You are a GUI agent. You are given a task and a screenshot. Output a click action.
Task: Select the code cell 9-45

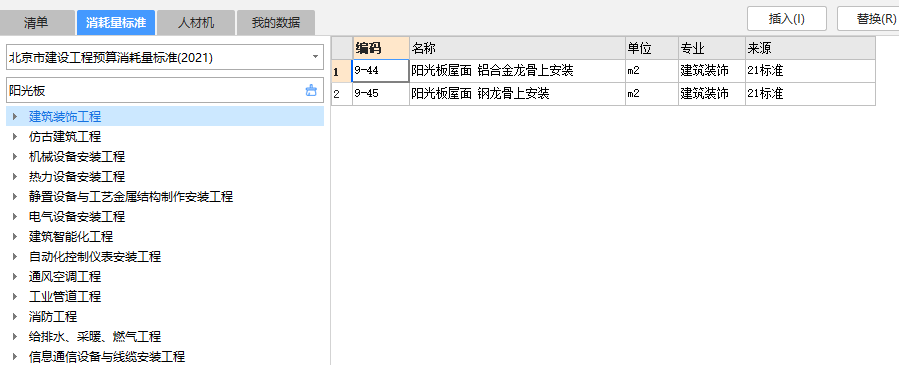click(x=381, y=94)
